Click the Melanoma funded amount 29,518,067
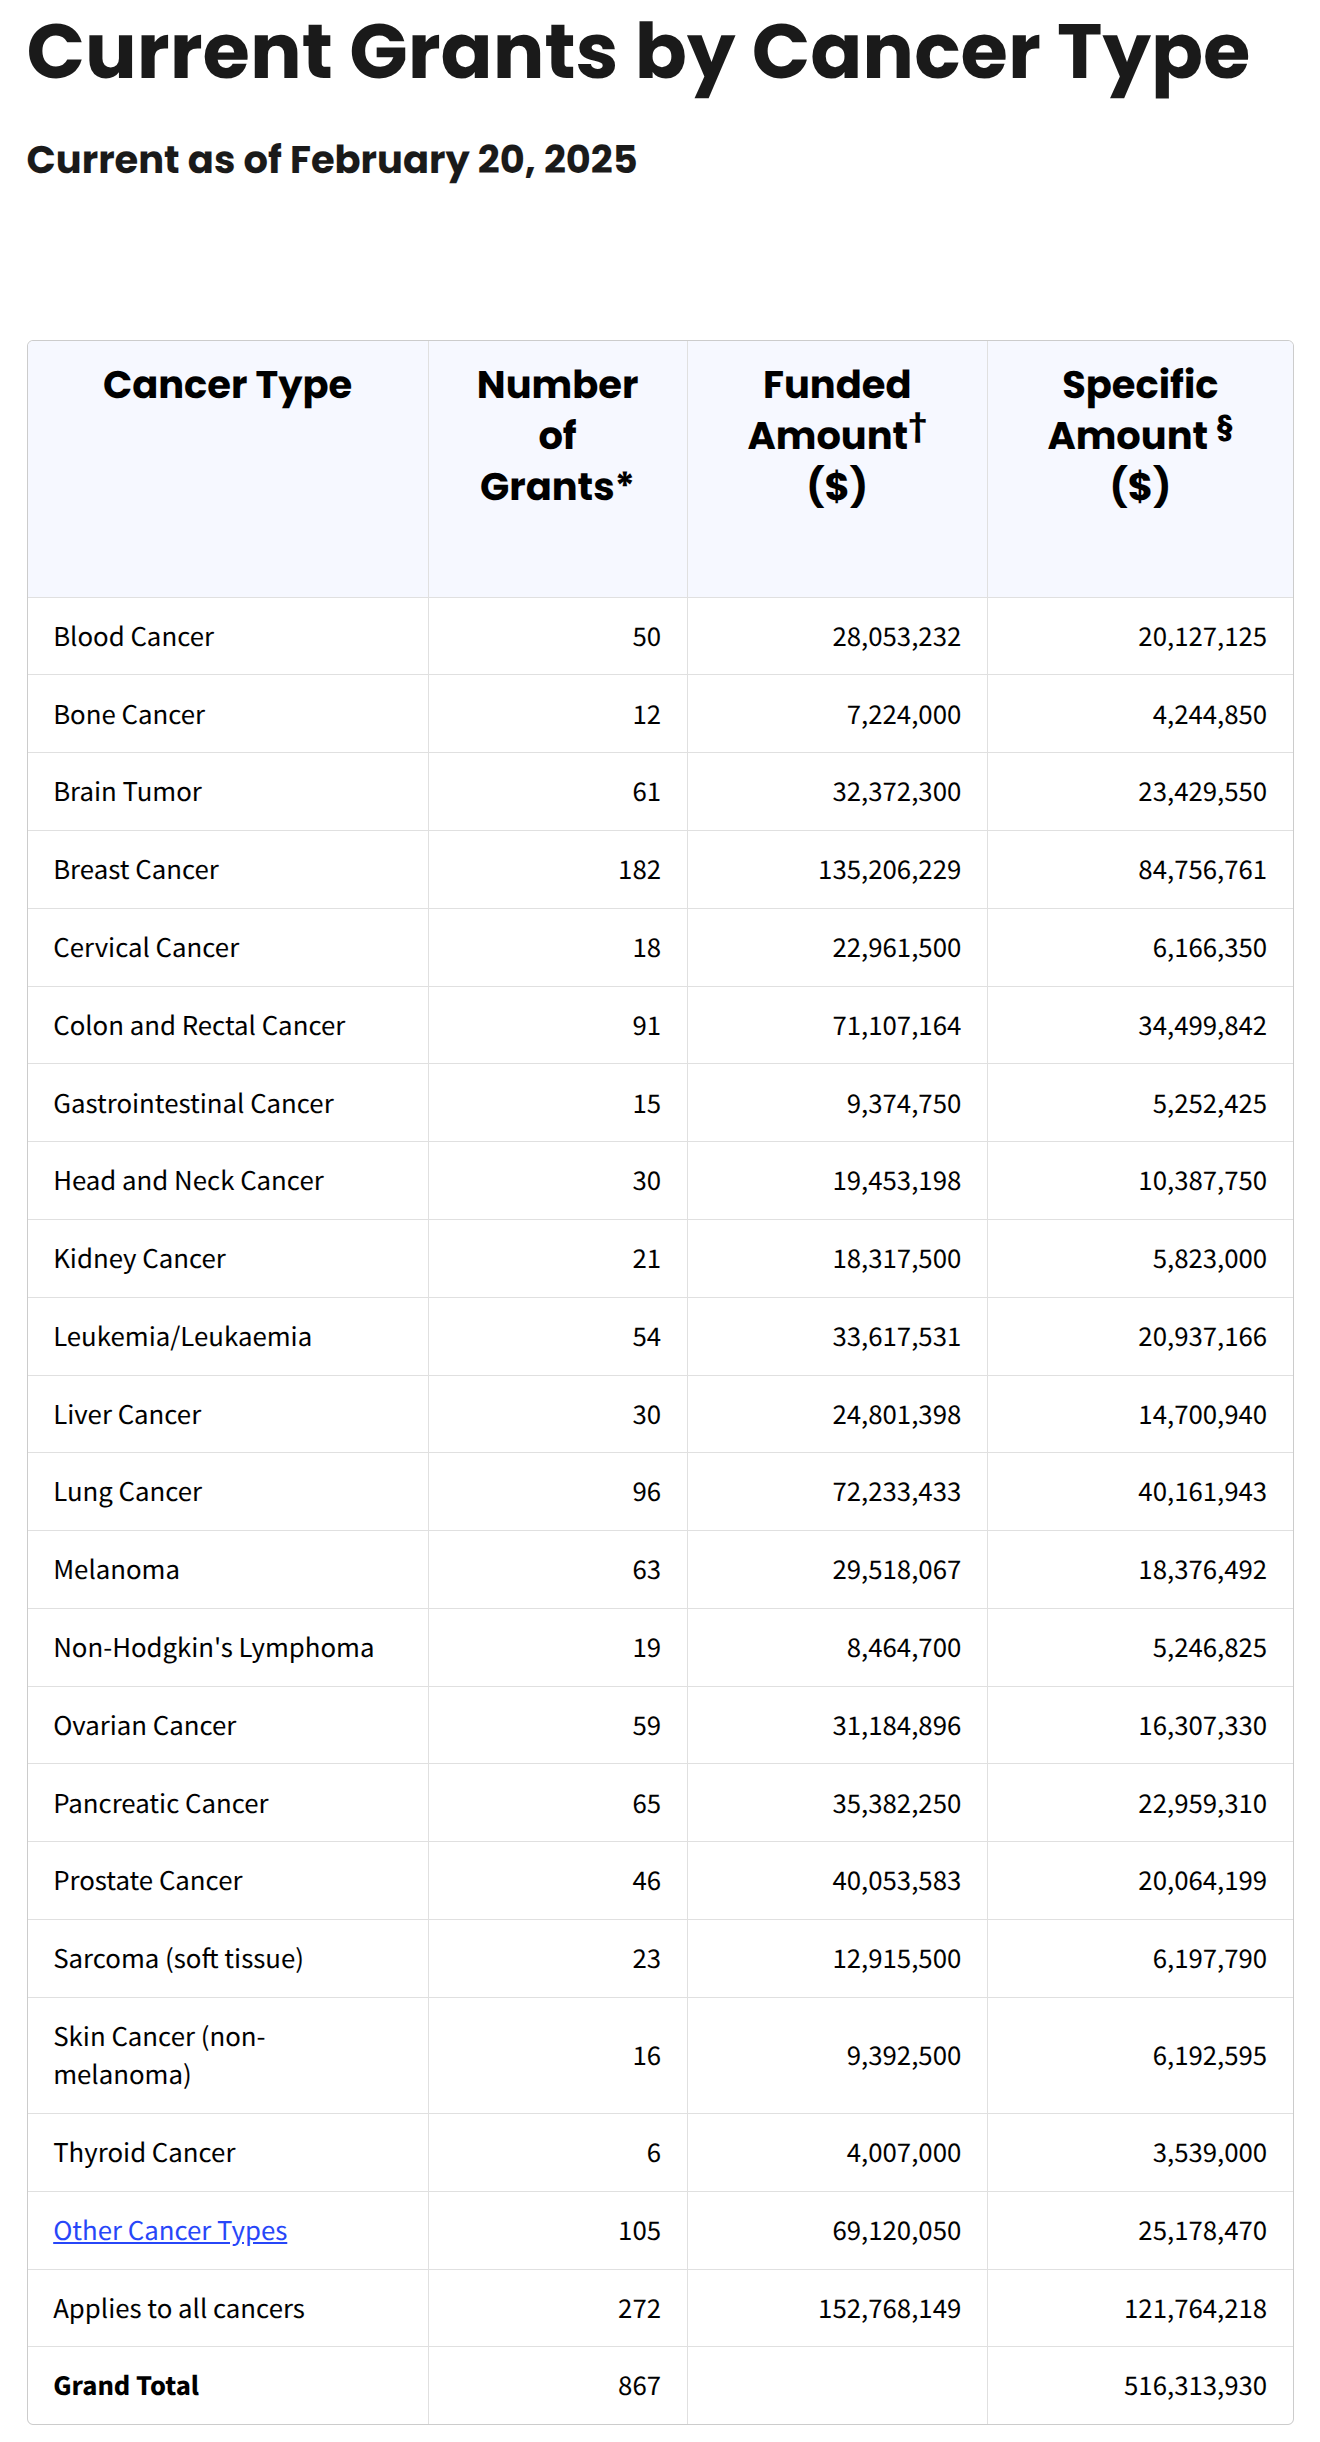 pyautogui.click(x=896, y=1570)
